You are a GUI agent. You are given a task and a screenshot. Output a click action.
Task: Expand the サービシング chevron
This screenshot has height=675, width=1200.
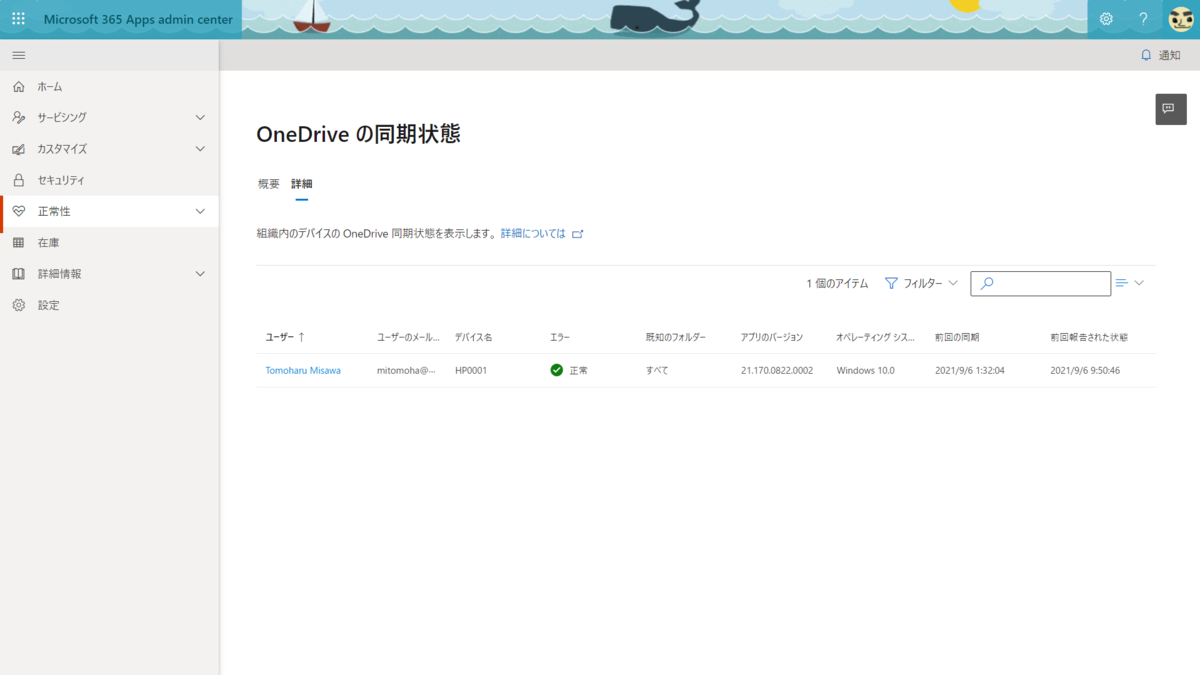coord(200,118)
